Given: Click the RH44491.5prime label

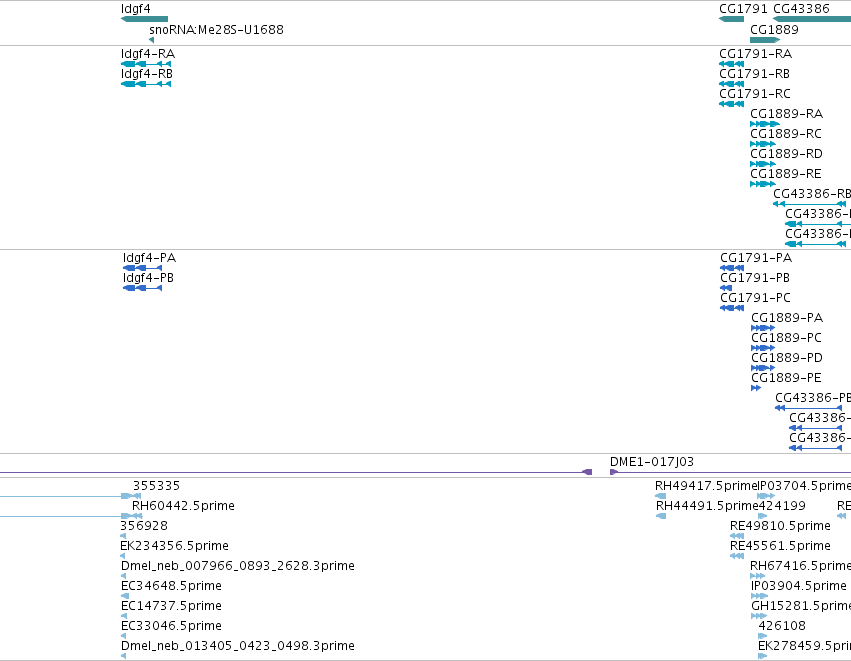Looking at the screenshot, I should [x=707, y=506].
